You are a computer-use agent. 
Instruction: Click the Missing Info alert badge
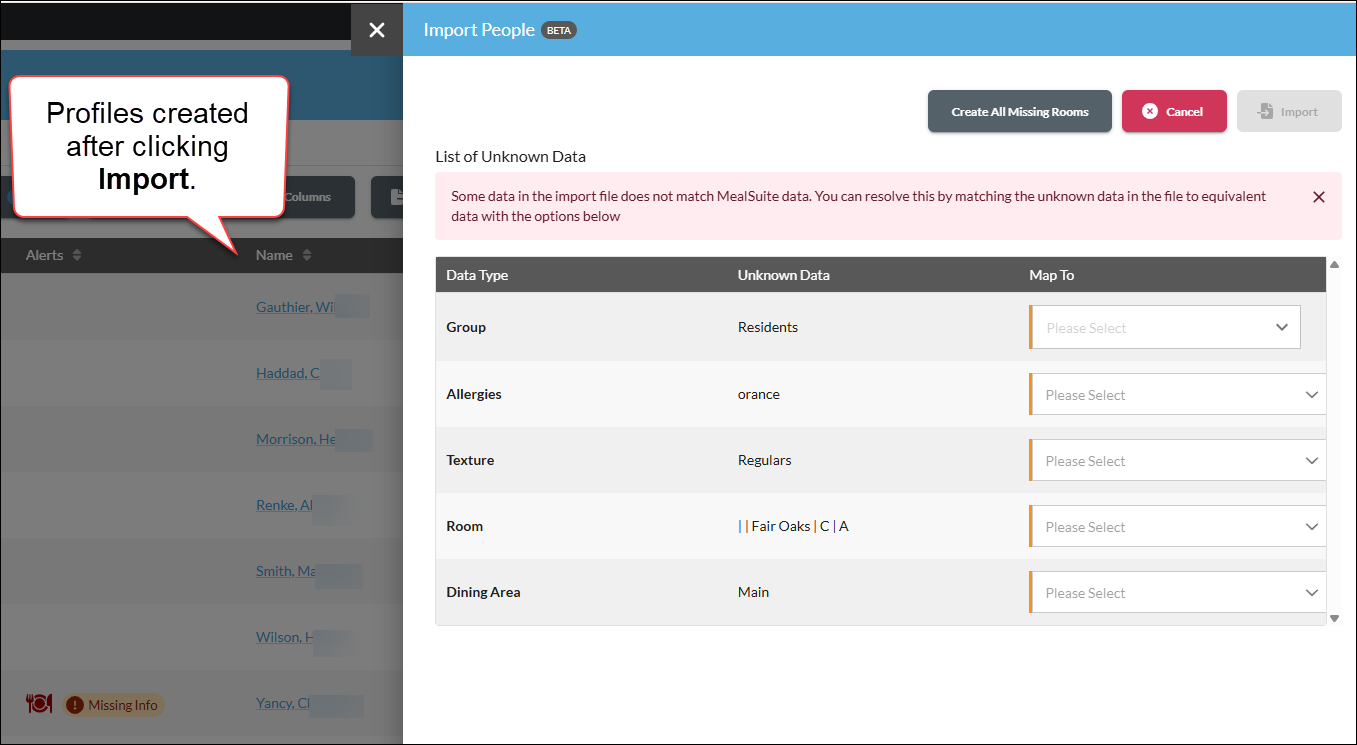tap(113, 705)
